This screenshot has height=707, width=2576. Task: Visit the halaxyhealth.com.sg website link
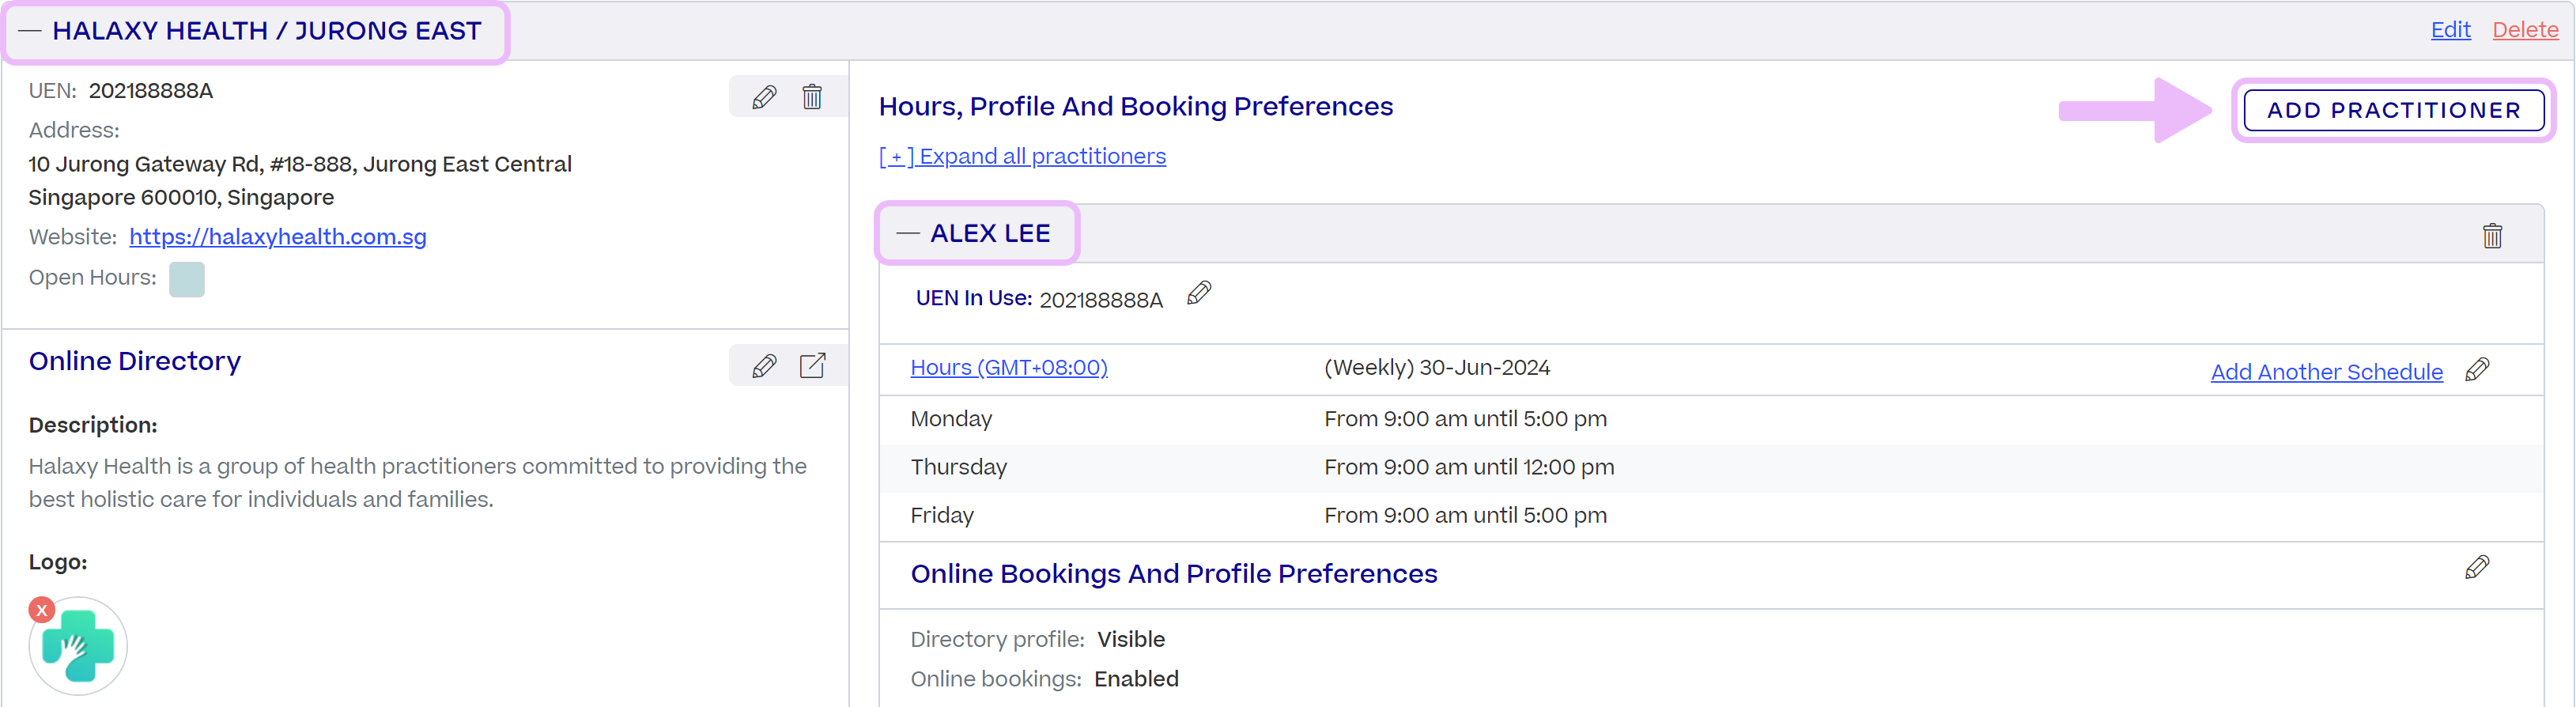click(x=277, y=237)
